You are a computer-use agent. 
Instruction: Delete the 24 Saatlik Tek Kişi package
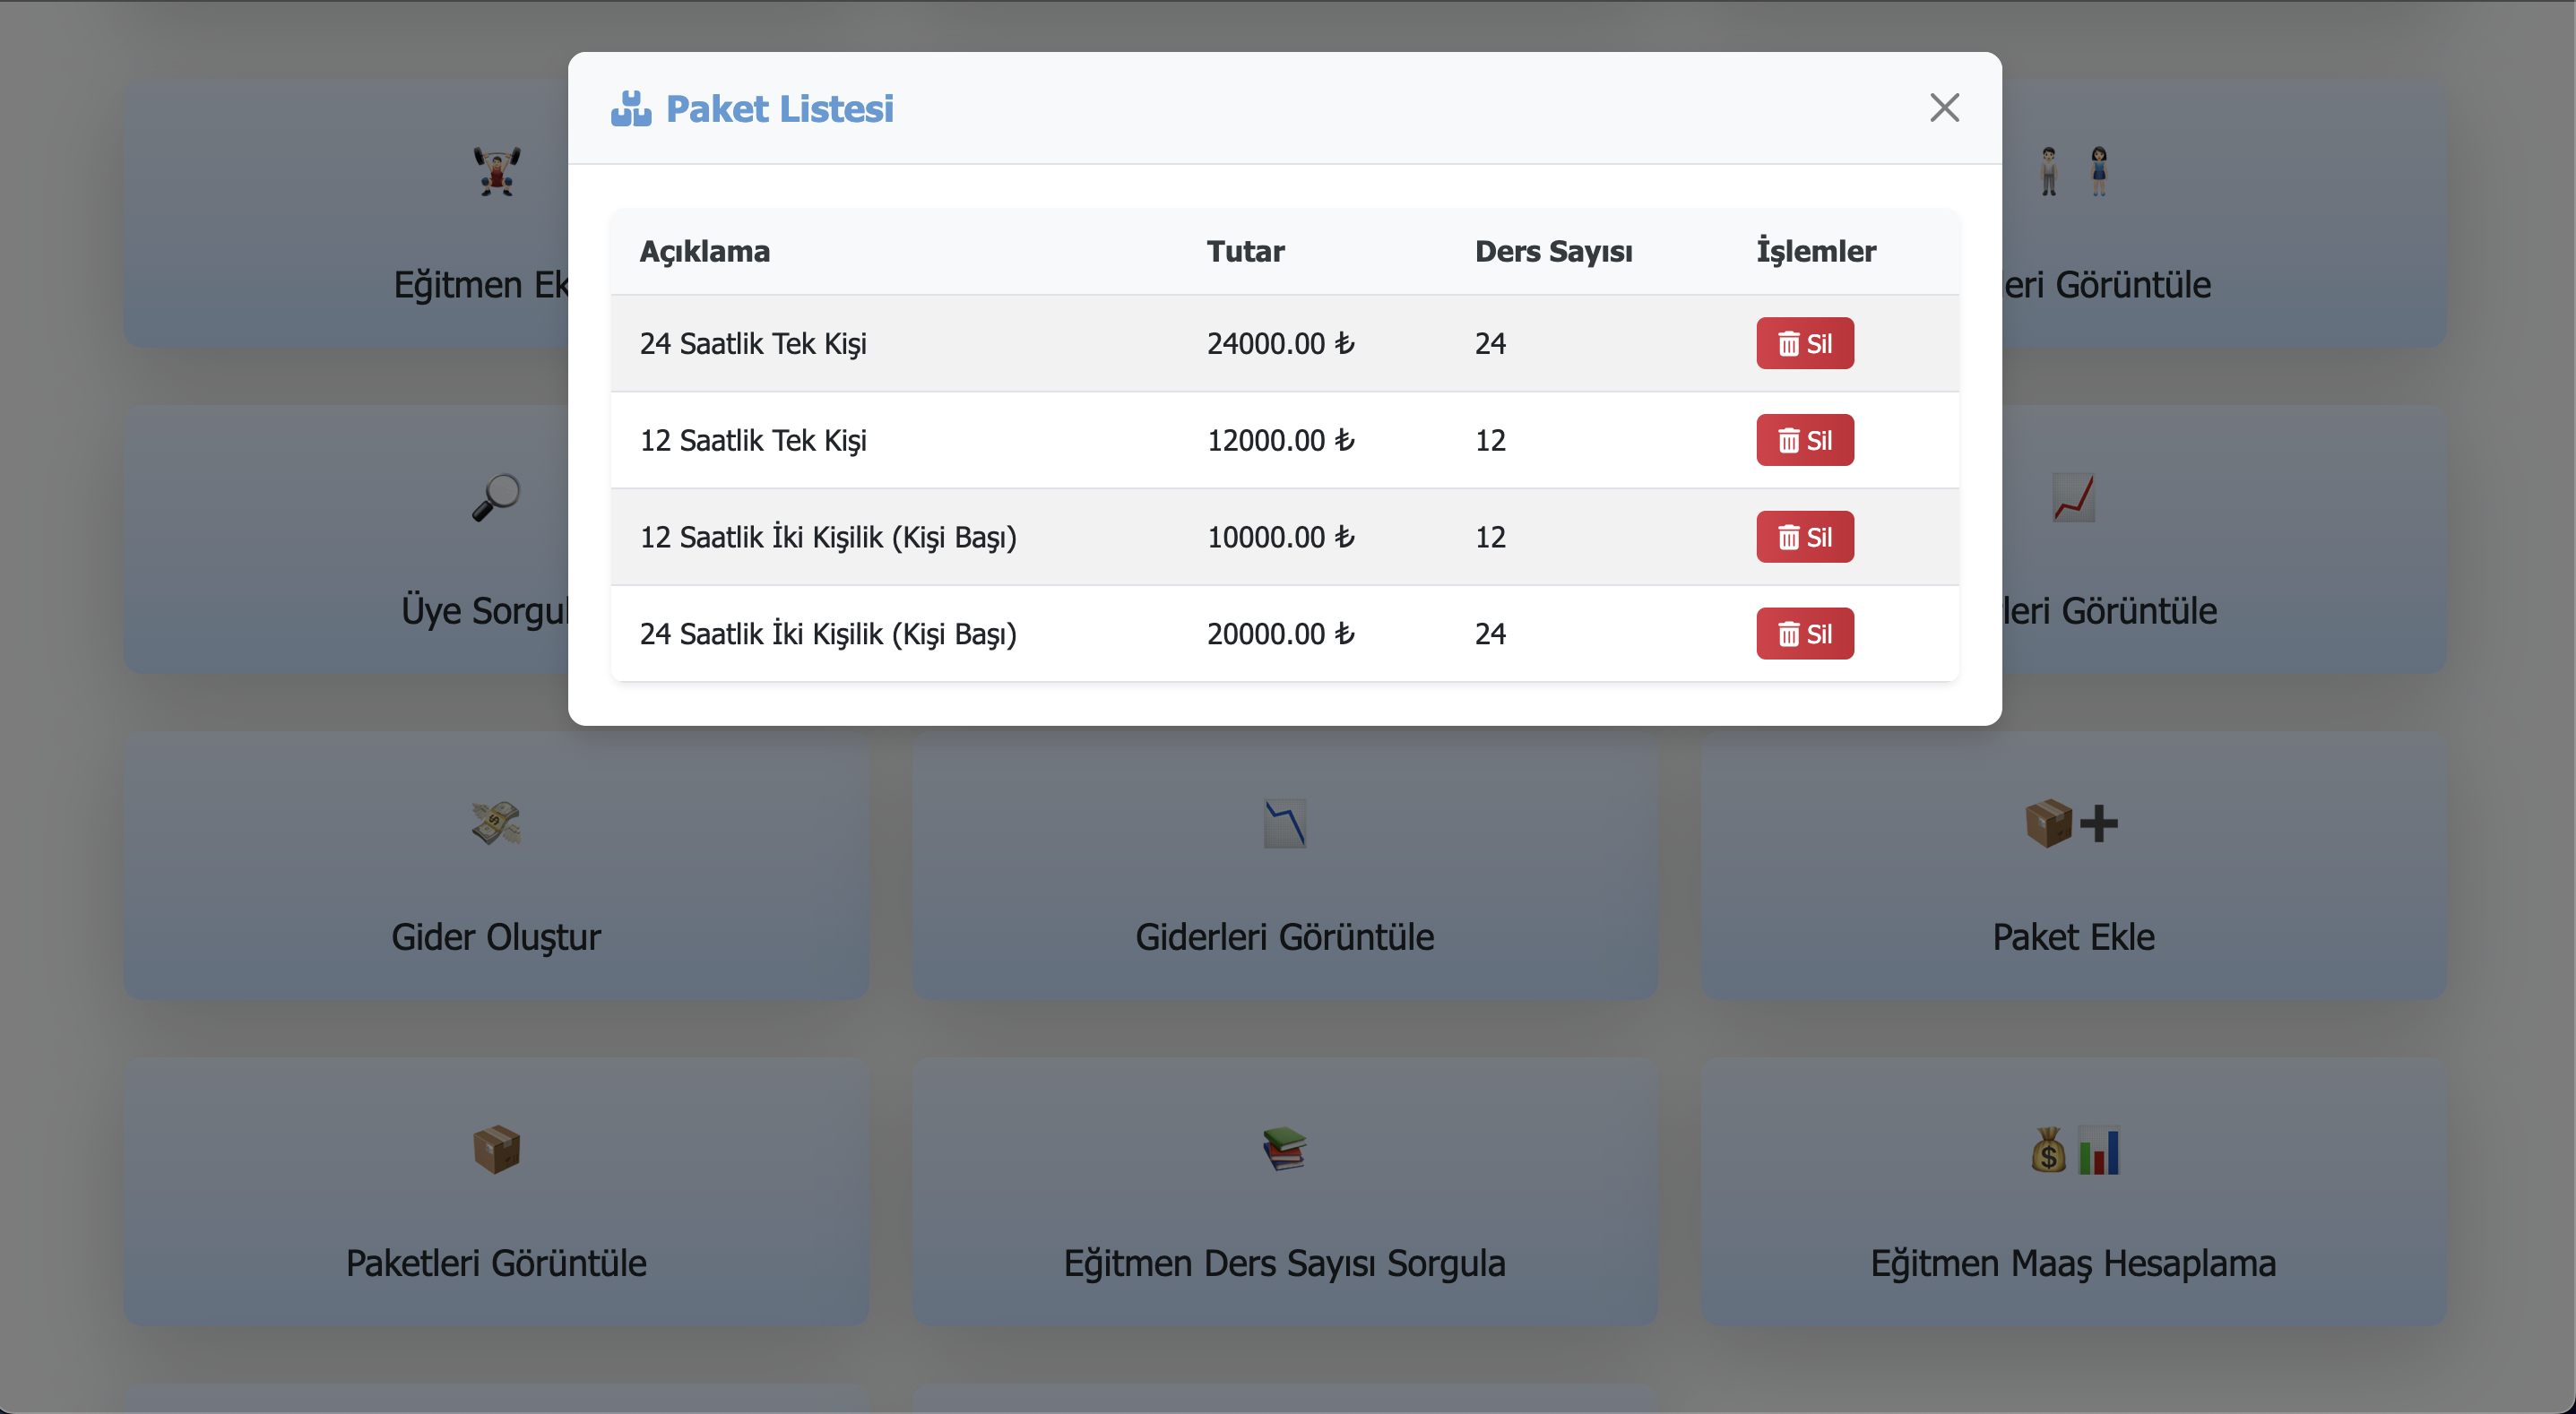point(1804,343)
